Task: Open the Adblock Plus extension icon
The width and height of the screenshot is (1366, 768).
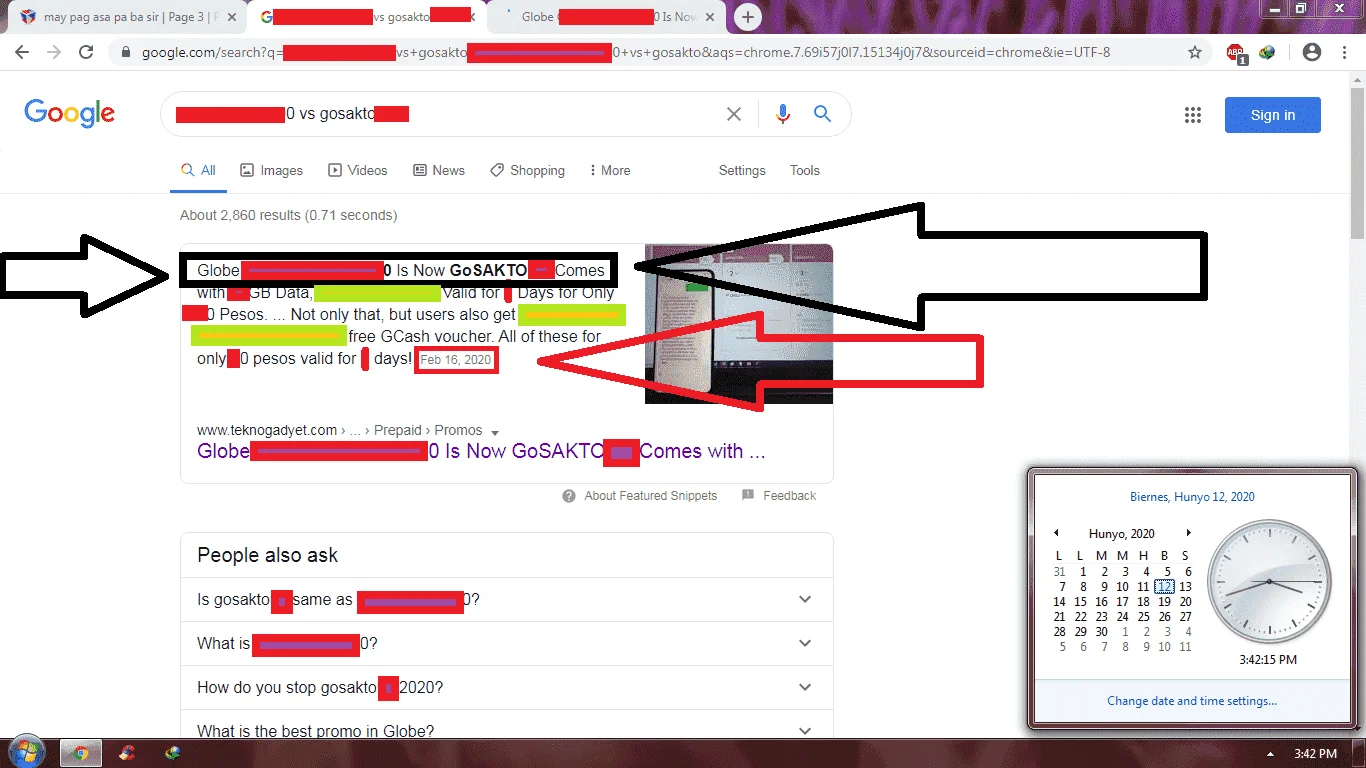Action: click(x=1236, y=53)
